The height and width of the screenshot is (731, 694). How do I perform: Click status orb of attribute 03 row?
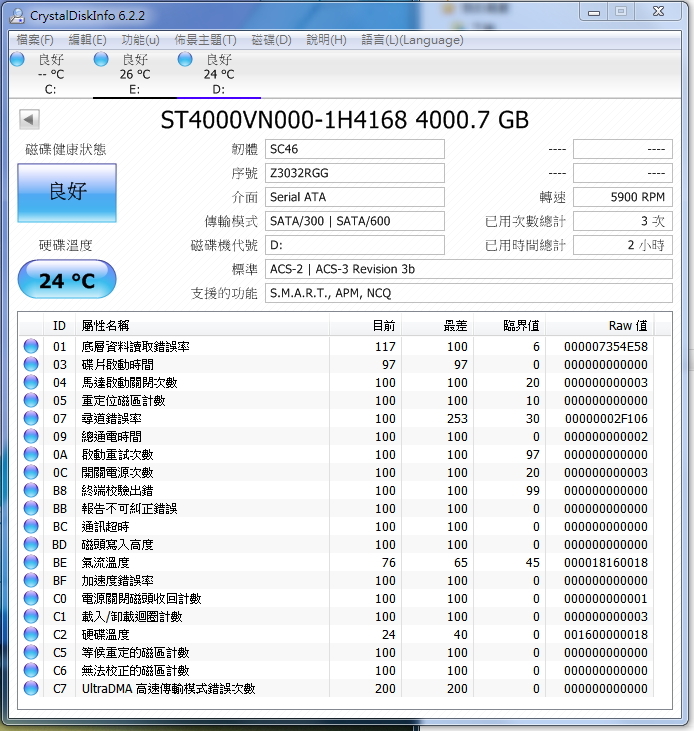31,364
